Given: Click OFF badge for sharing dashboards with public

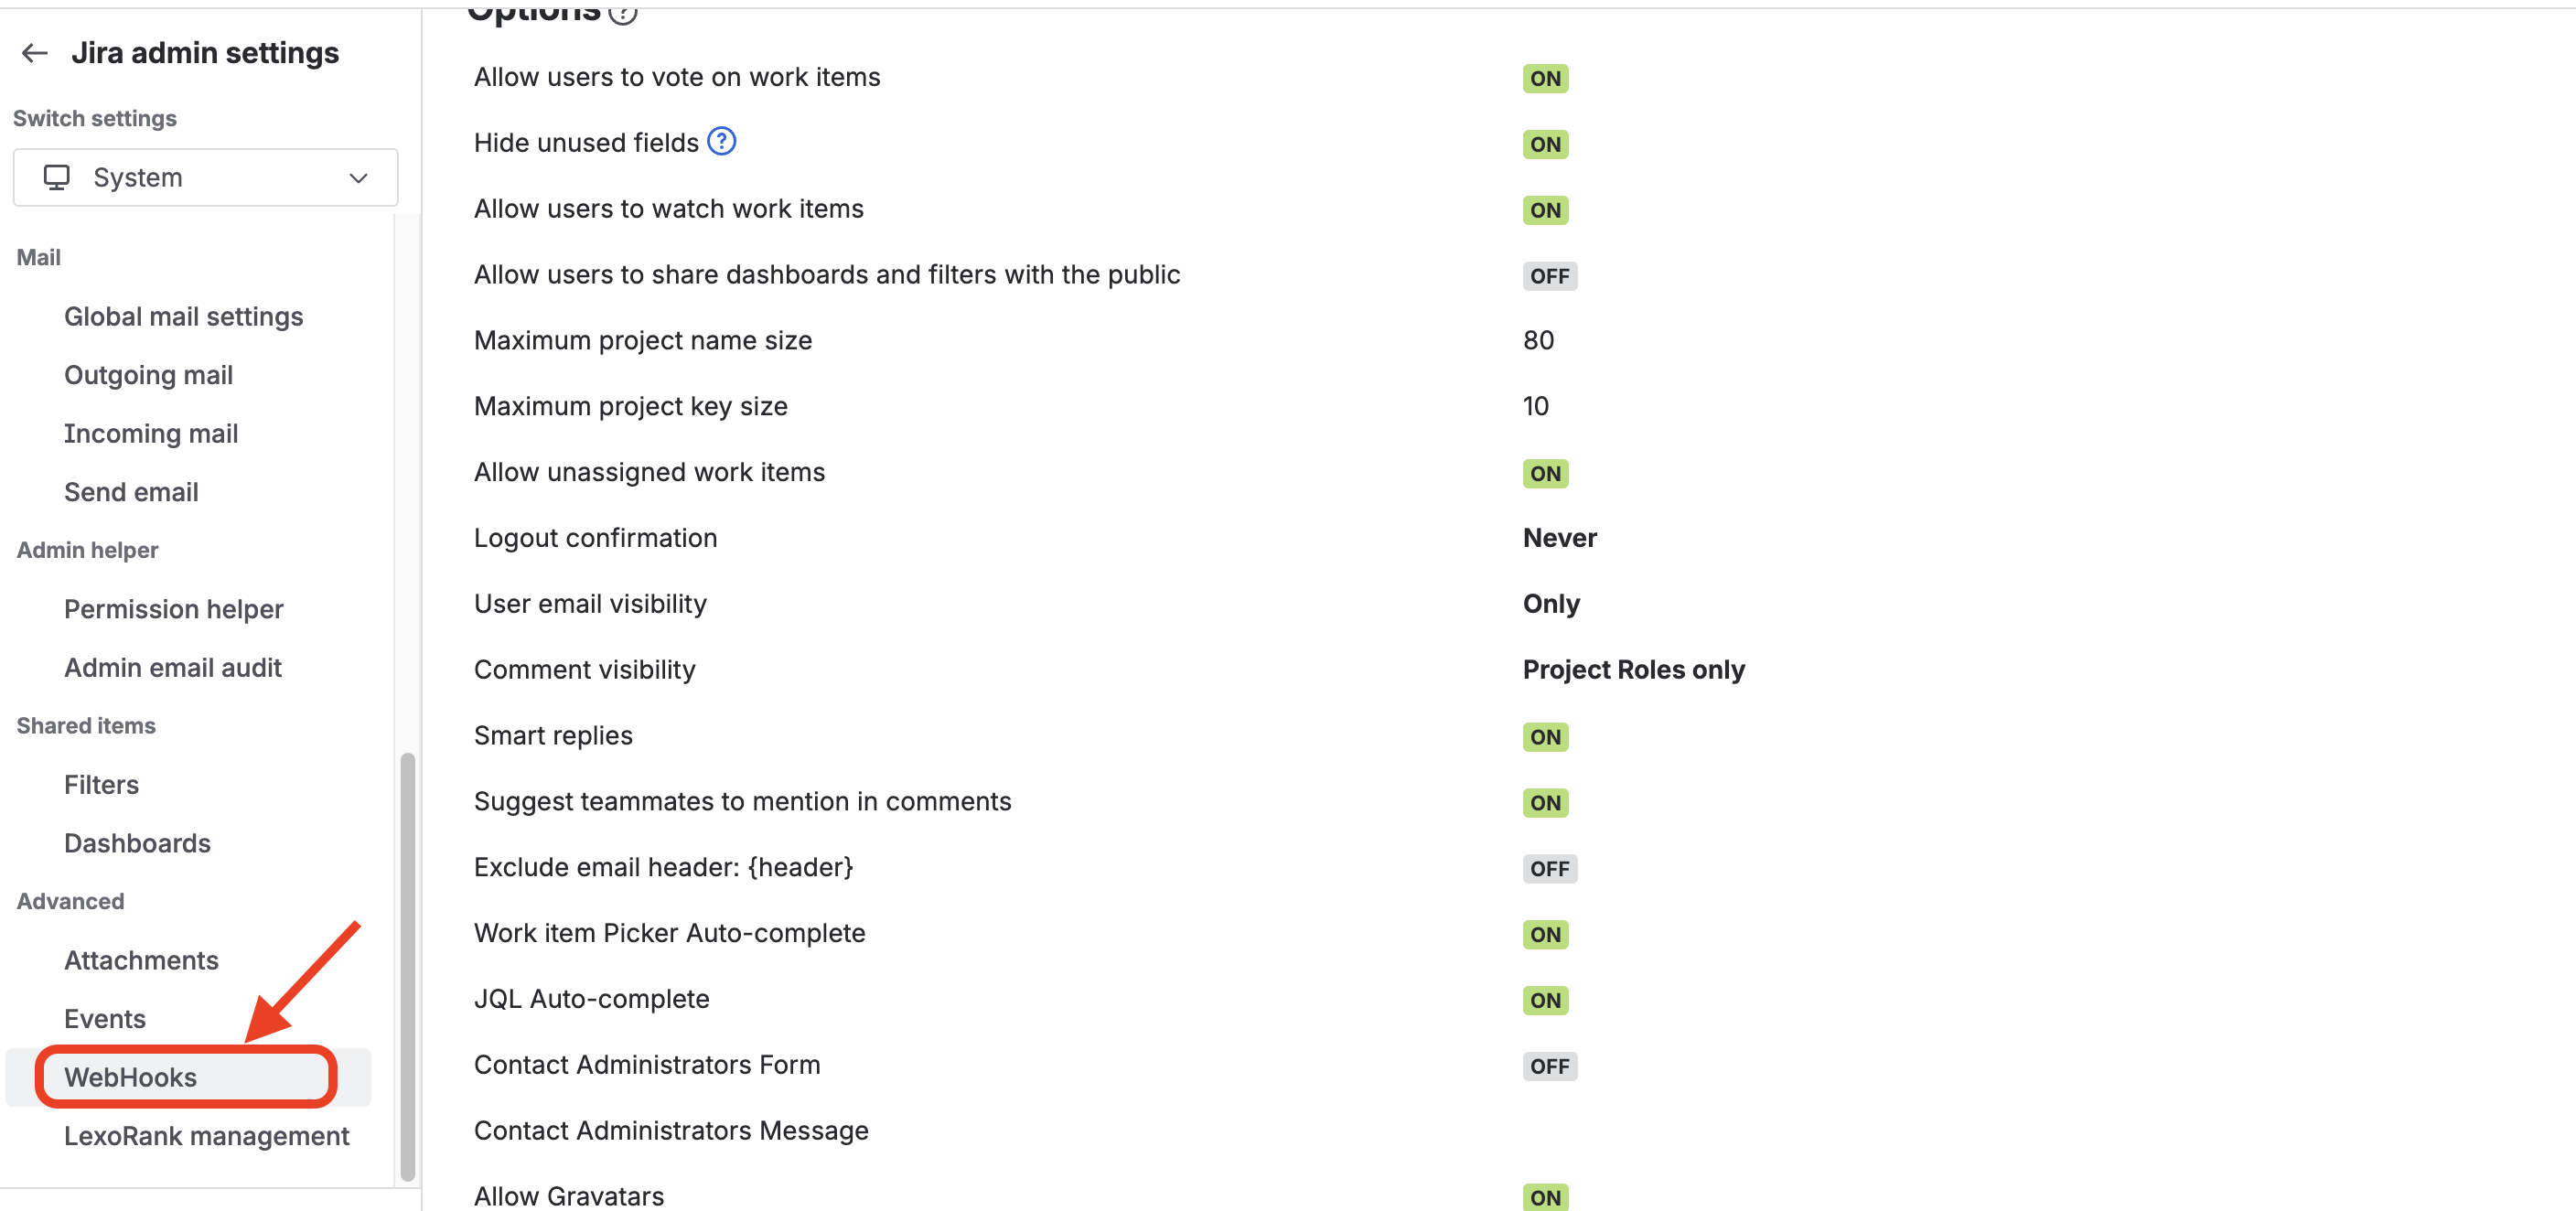Looking at the screenshot, I should pos(1548,276).
